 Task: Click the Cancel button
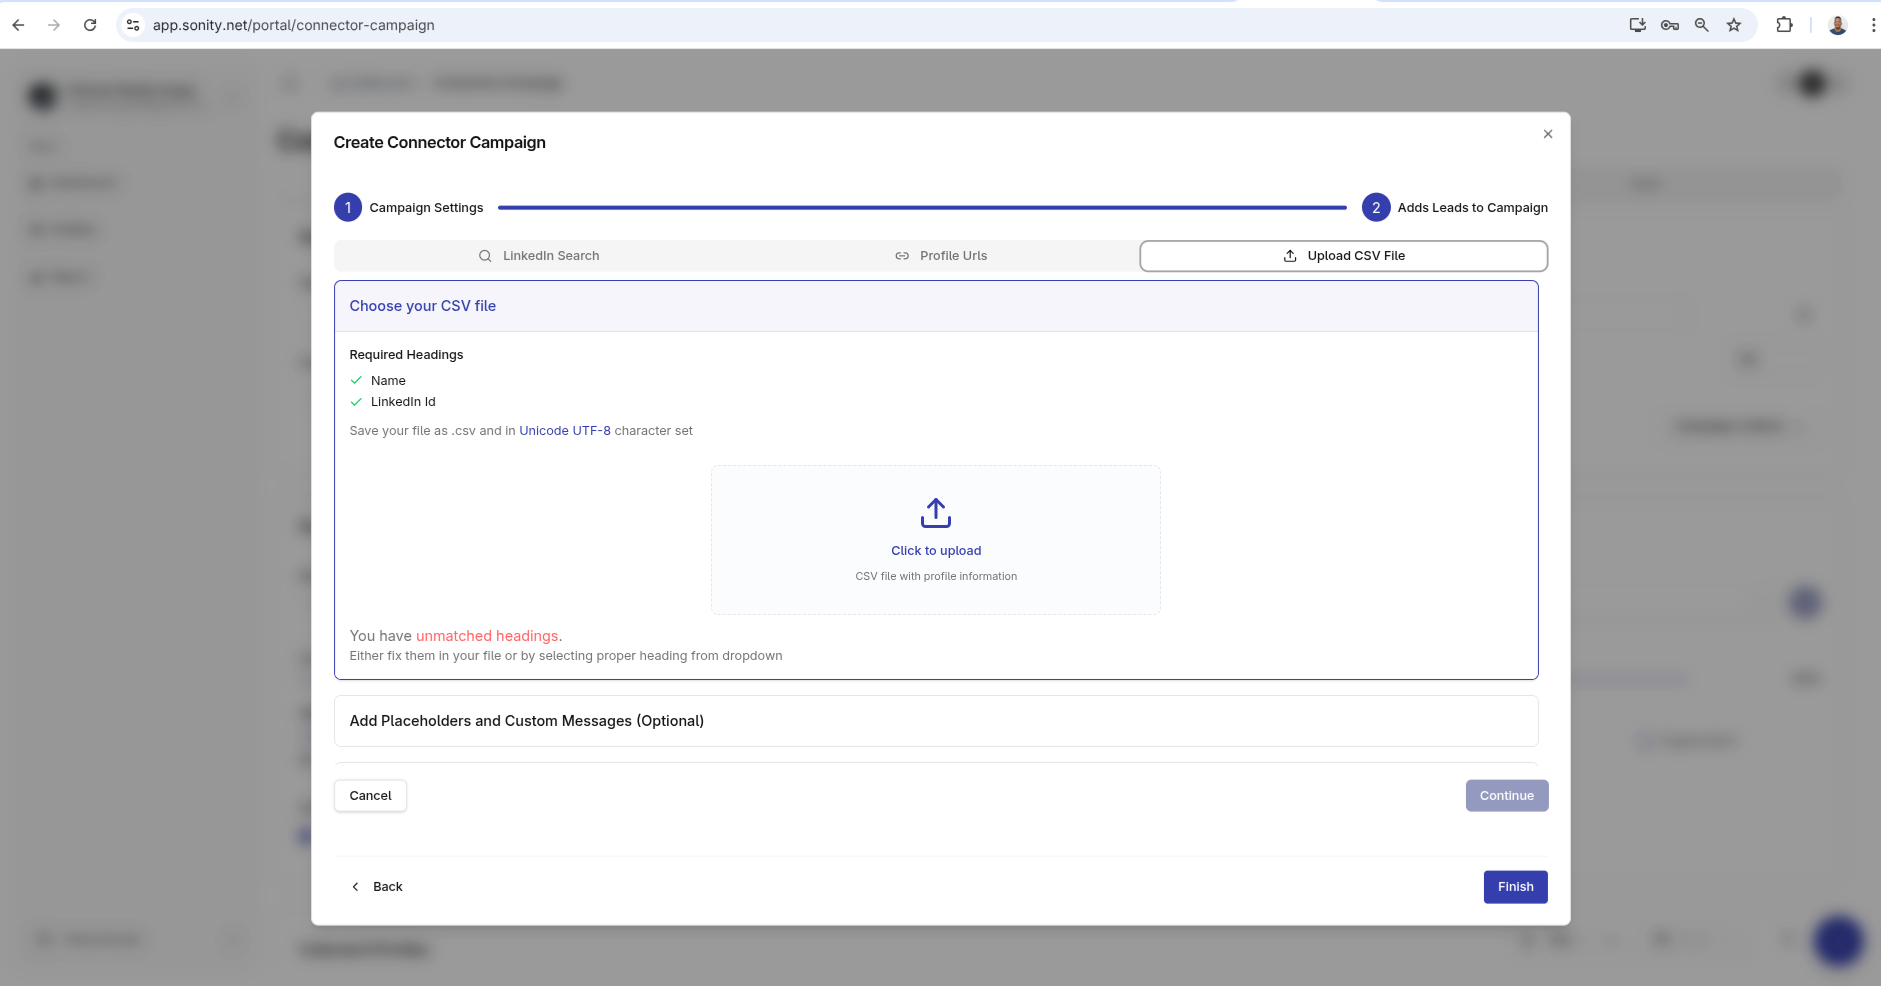point(370,796)
